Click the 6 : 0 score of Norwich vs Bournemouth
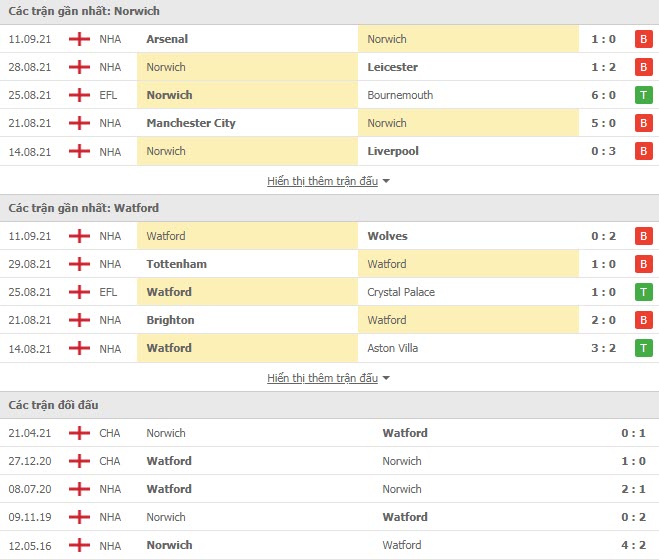This screenshot has height=560, width=659. [604, 95]
